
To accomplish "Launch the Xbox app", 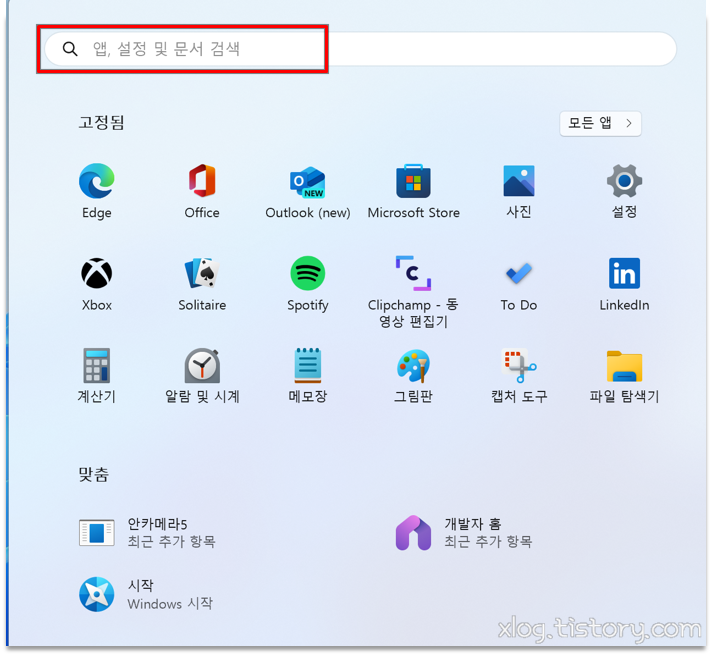I will pyautogui.click(x=97, y=273).
